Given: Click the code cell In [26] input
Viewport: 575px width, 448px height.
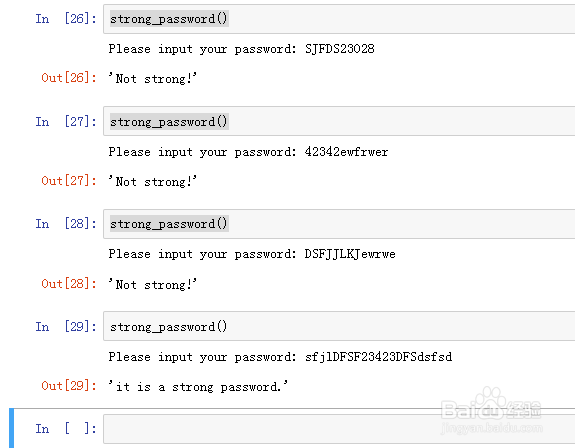Looking at the screenshot, I should (x=339, y=19).
